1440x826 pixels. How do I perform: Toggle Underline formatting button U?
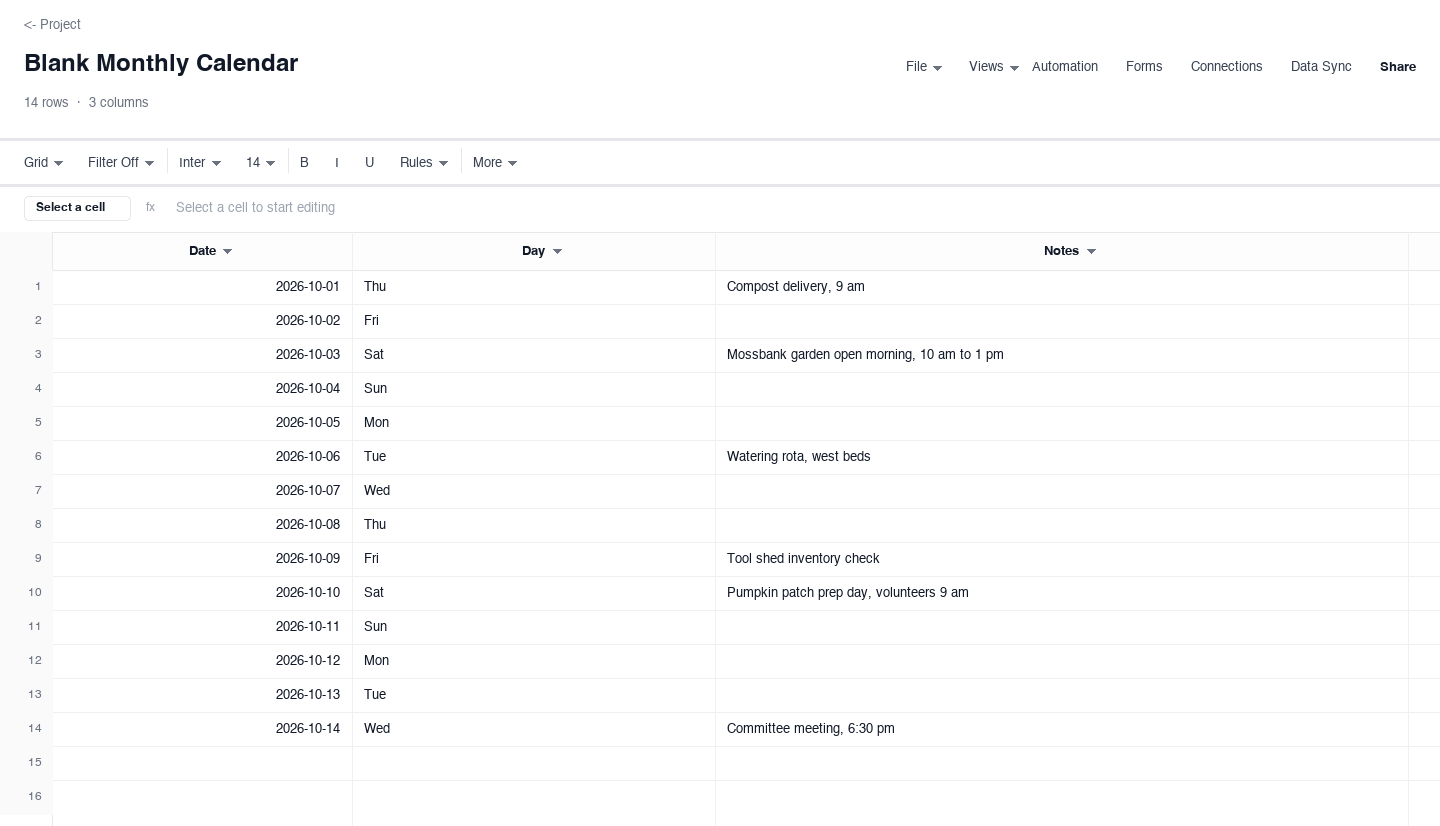pos(369,162)
